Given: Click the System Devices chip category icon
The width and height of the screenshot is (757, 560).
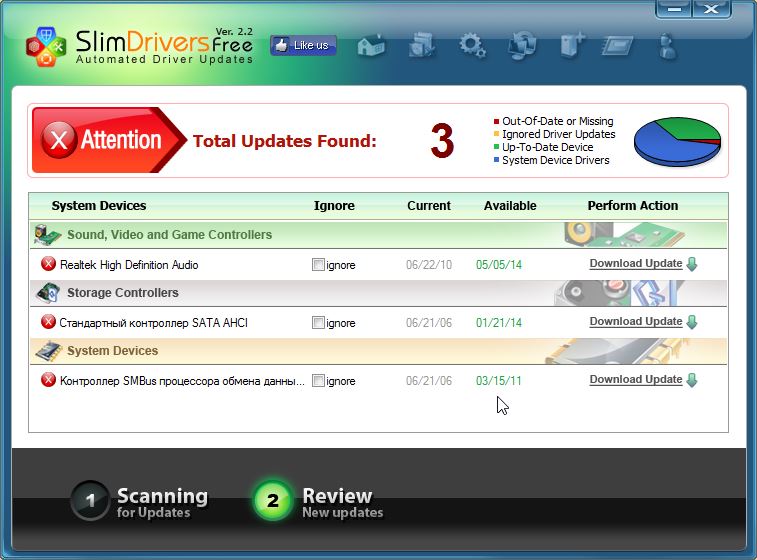Looking at the screenshot, I should pos(48,351).
